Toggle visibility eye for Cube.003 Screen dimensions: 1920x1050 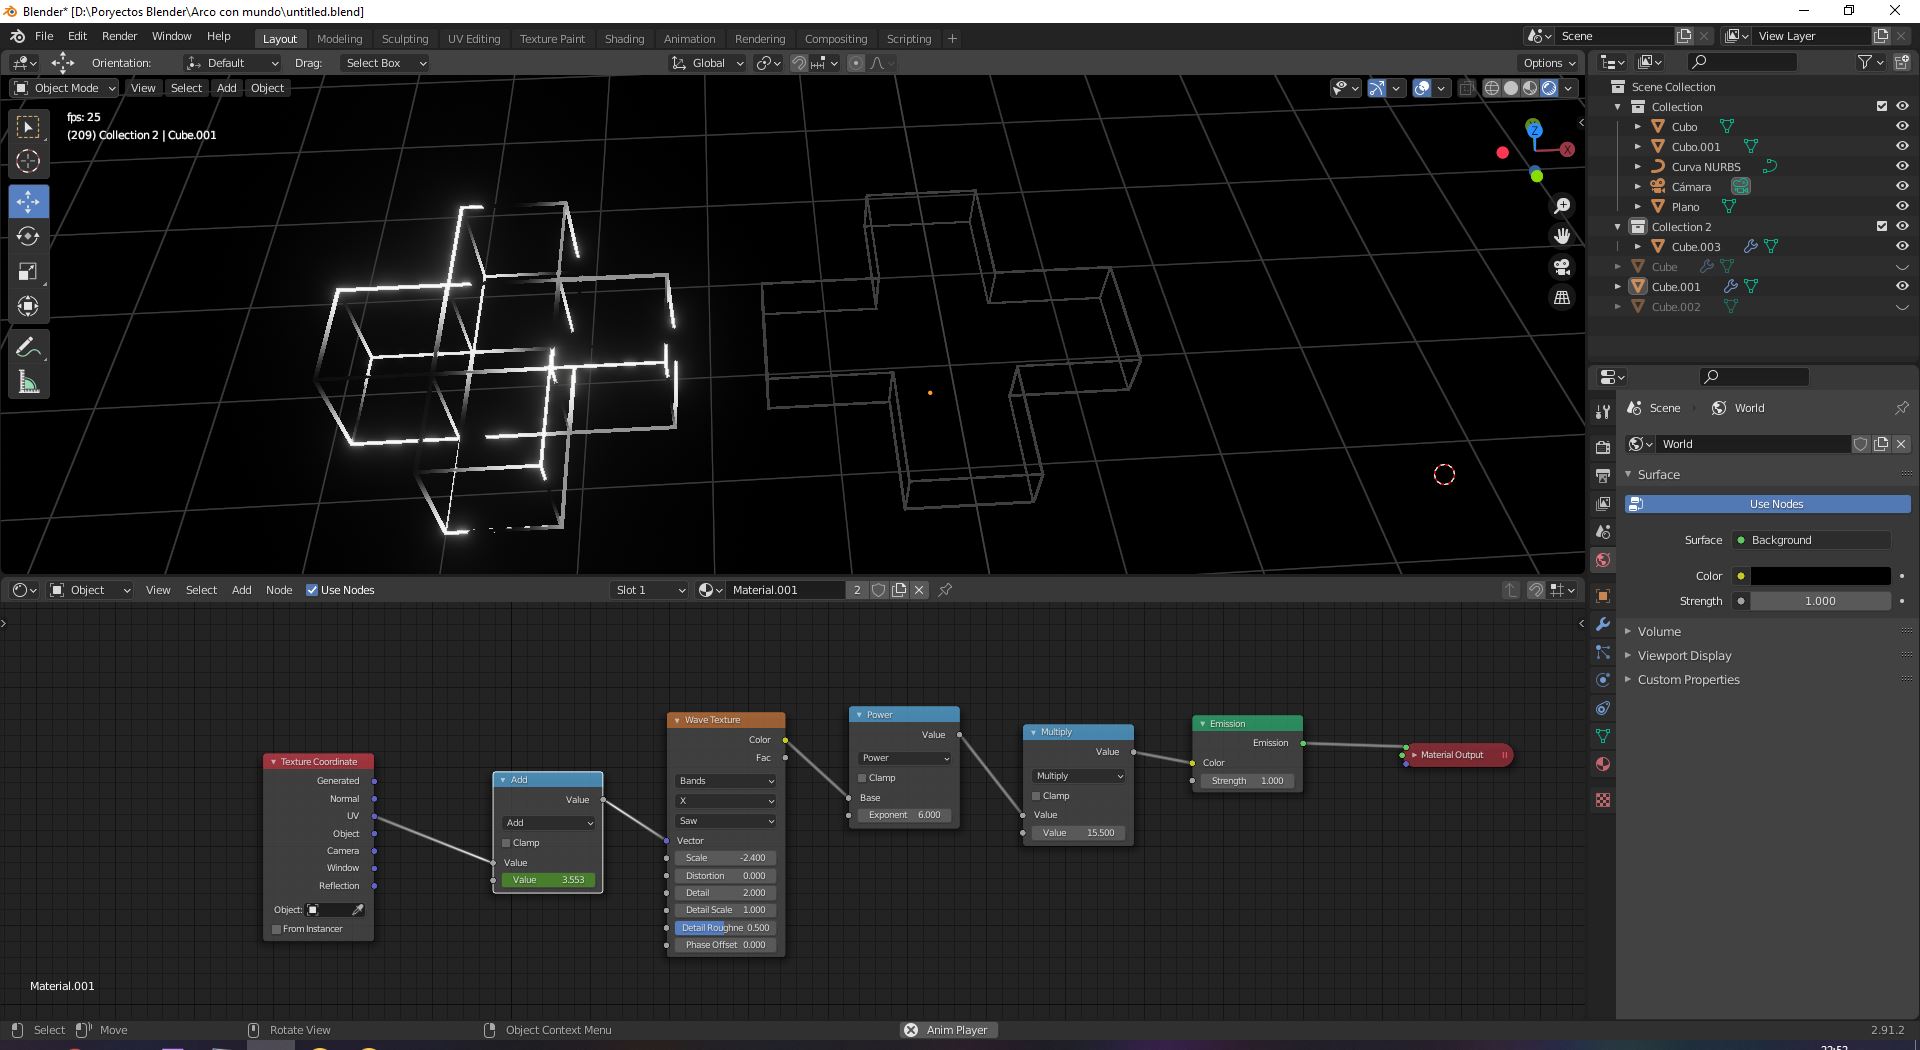pos(1902,246)
